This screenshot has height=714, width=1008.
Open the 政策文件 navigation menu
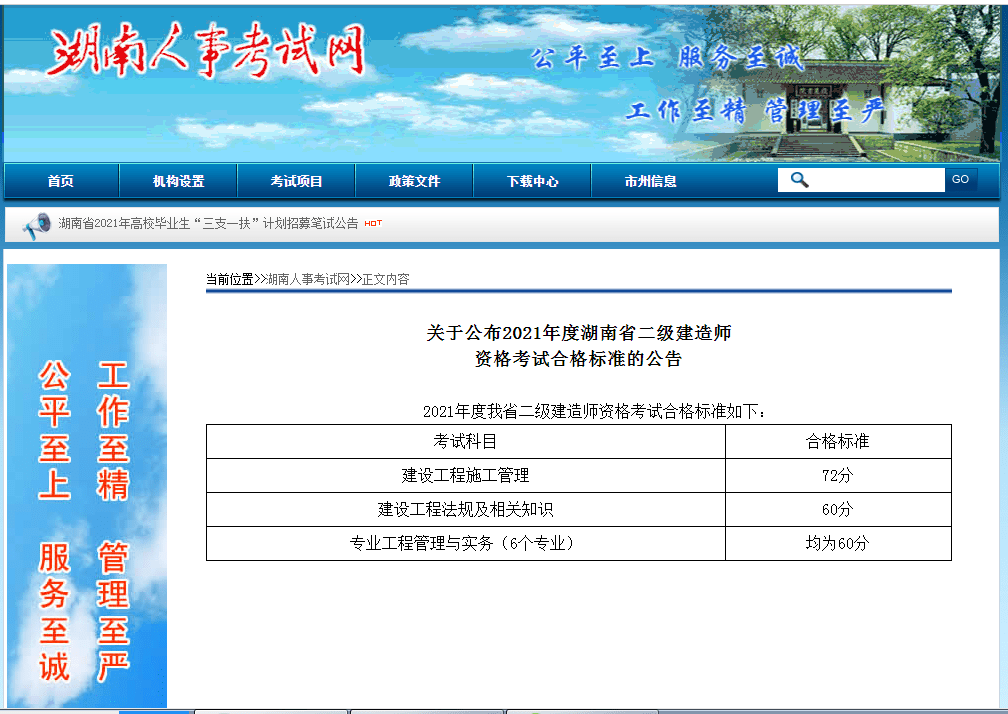coord(414,180)
